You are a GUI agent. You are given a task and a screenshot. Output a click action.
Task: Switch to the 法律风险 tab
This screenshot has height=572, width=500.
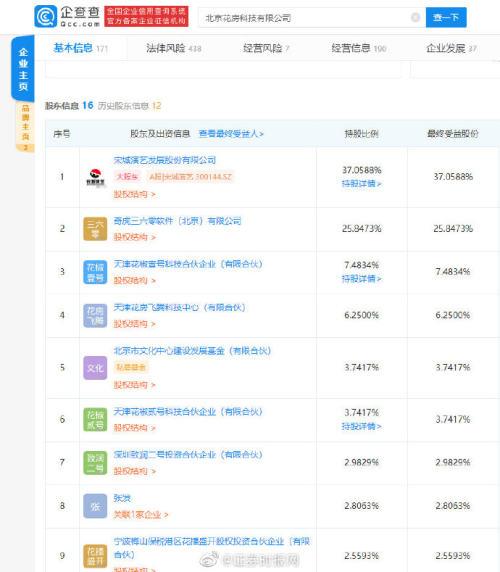click(174, 48)
